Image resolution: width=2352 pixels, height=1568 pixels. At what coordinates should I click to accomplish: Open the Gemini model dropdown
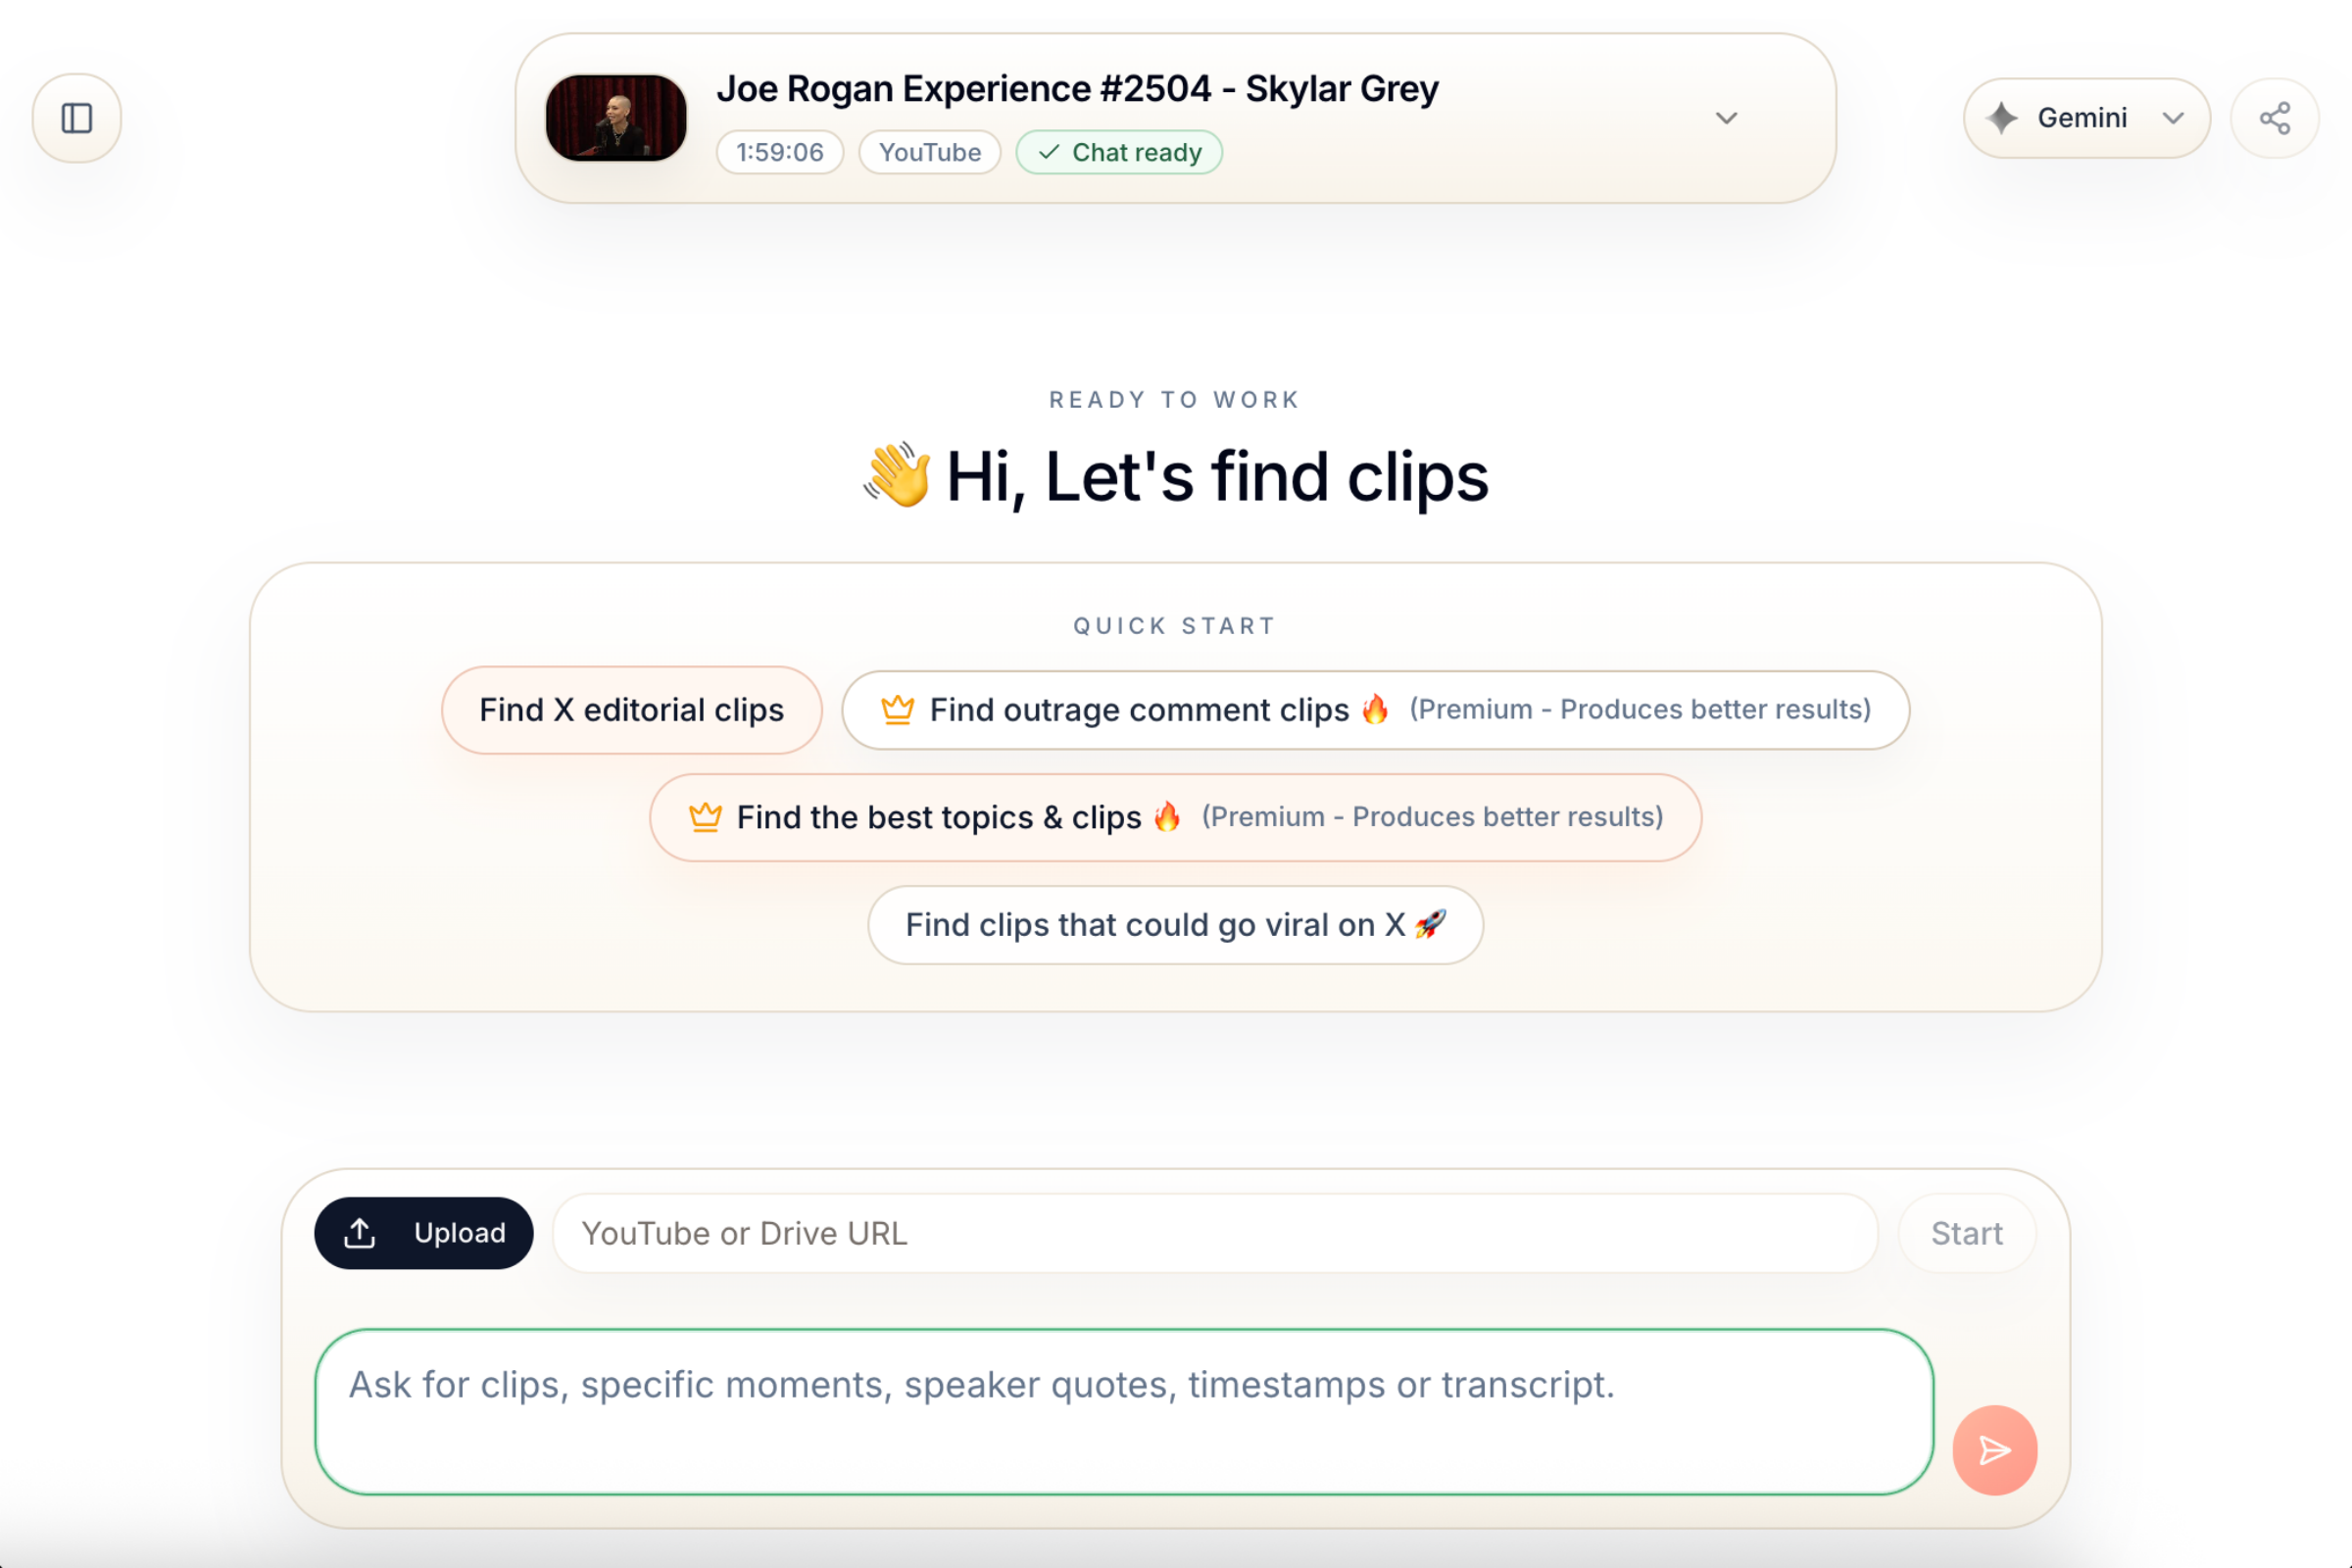click(x=2087, y=118)
